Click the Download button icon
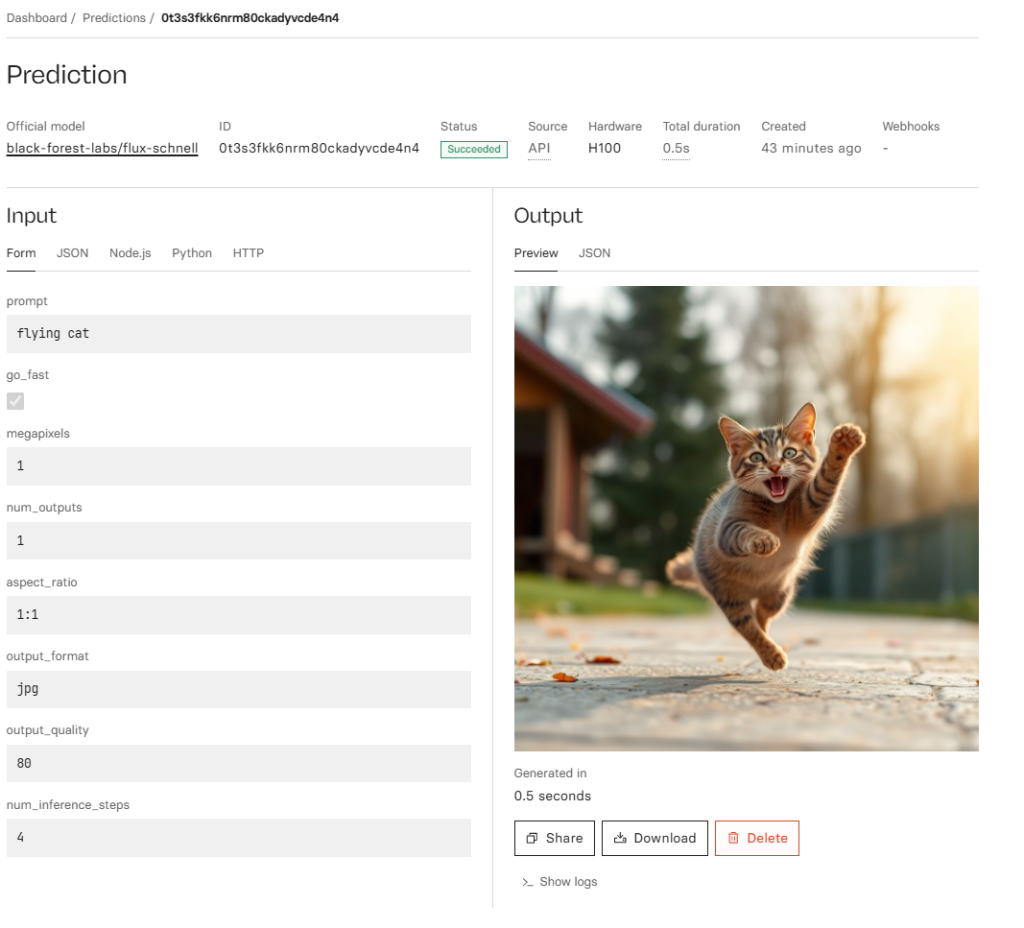Viewport: 1024px width, 928px height. click(x=620, y=838)
